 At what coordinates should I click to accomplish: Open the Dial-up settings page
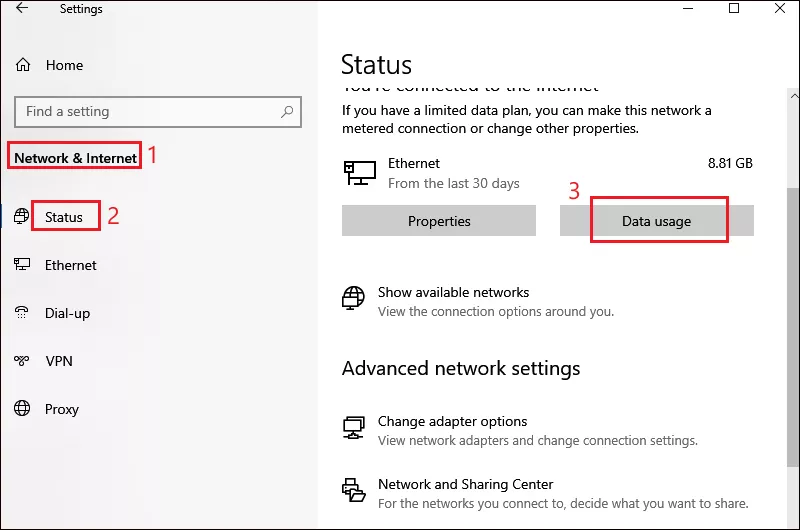pyautogui.click(x=67, y=313)
